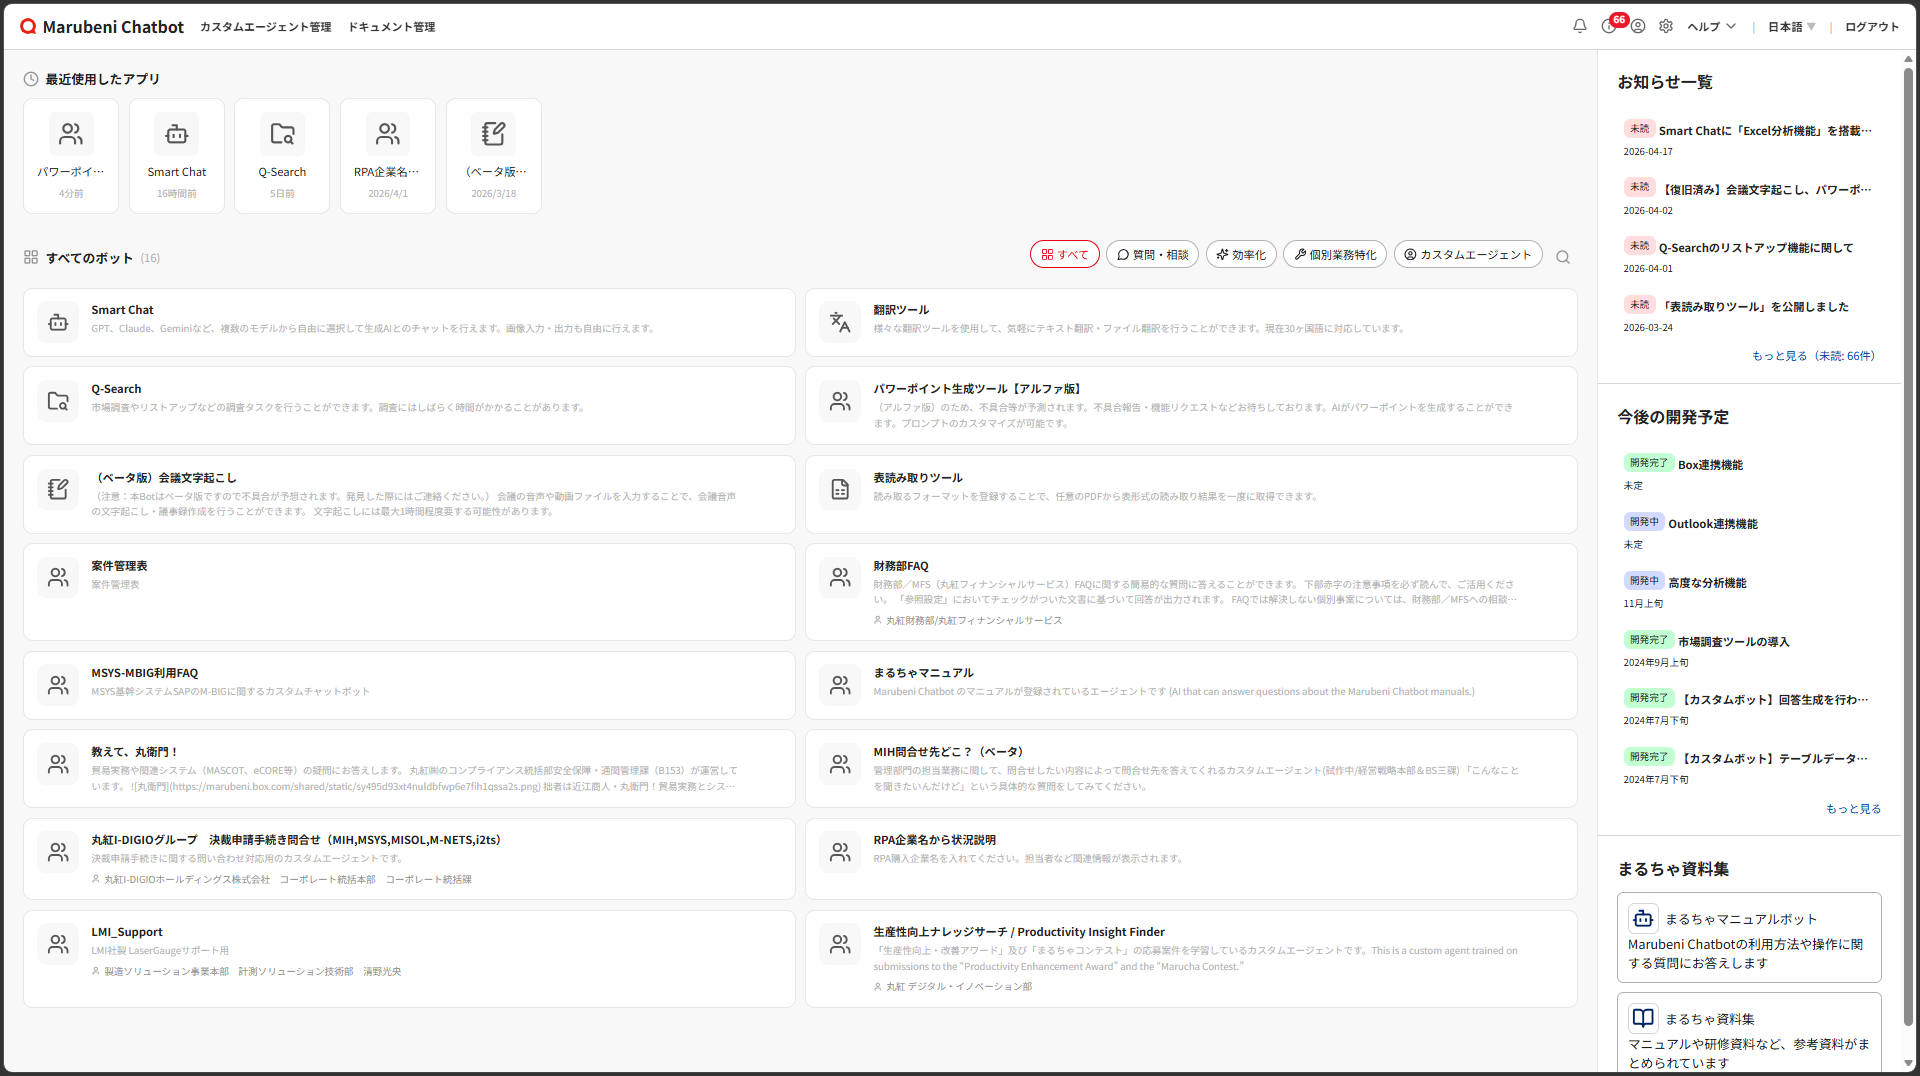Click the 丸紅I-DIGIOグループ bot icon

(x=58, y=852)
